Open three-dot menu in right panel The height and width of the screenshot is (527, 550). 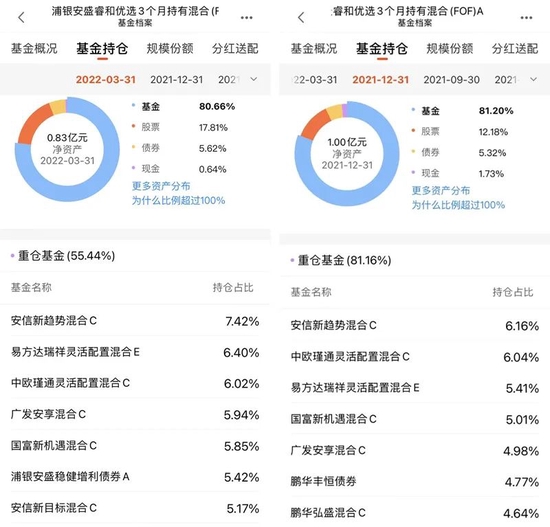(526, 18)
